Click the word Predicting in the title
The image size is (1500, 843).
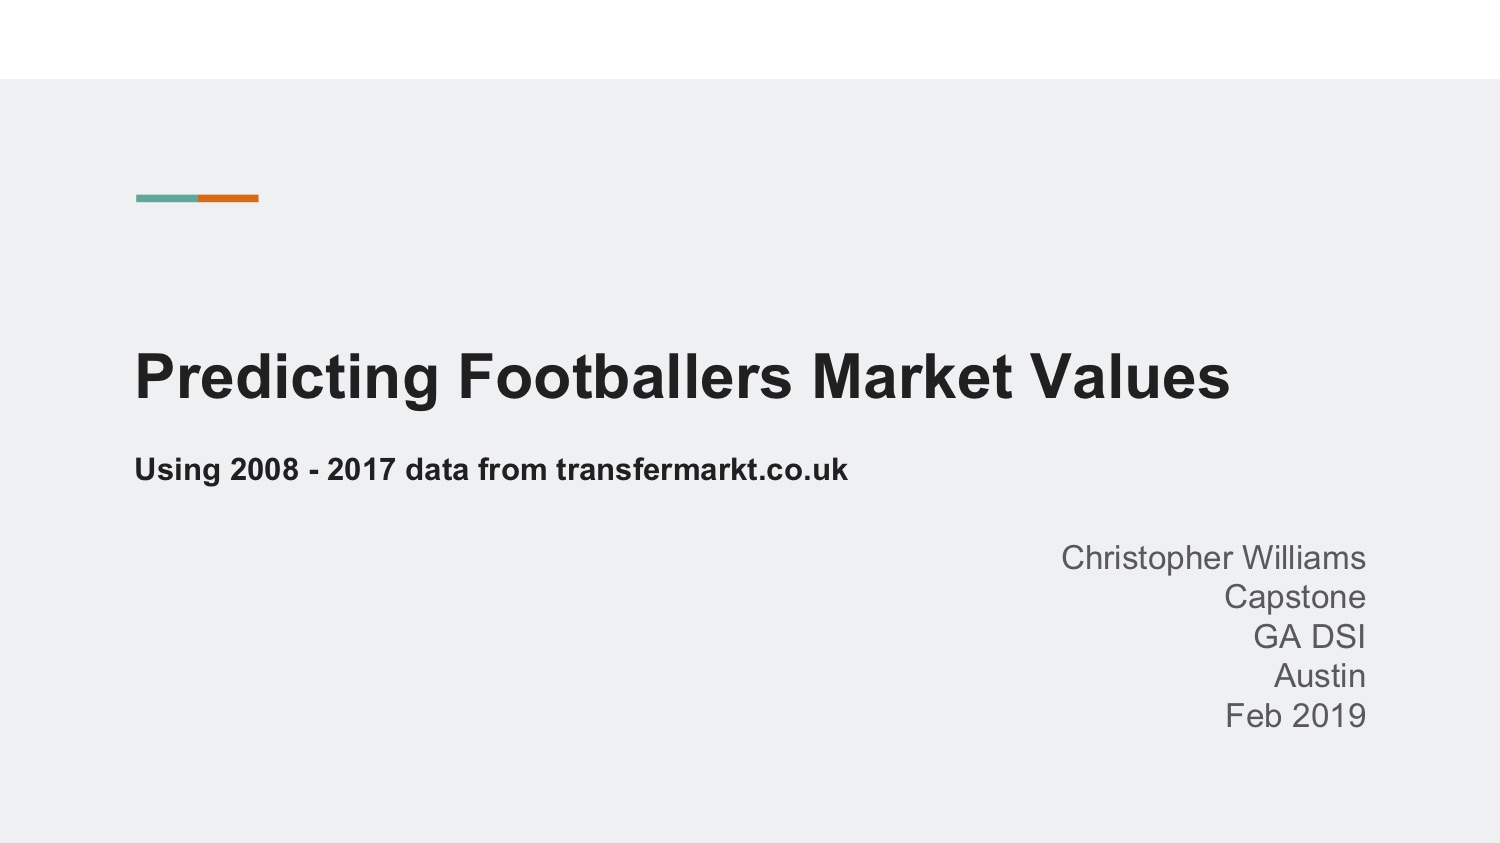pyautogui.click(x=287, y=377)
